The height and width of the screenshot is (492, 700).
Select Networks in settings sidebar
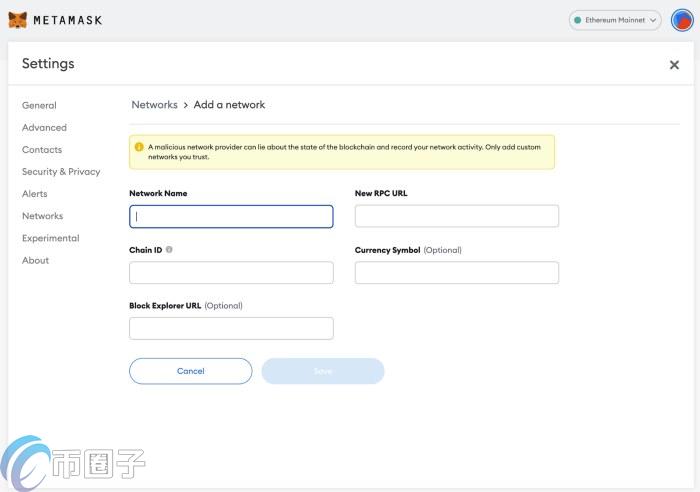[42, 216]
